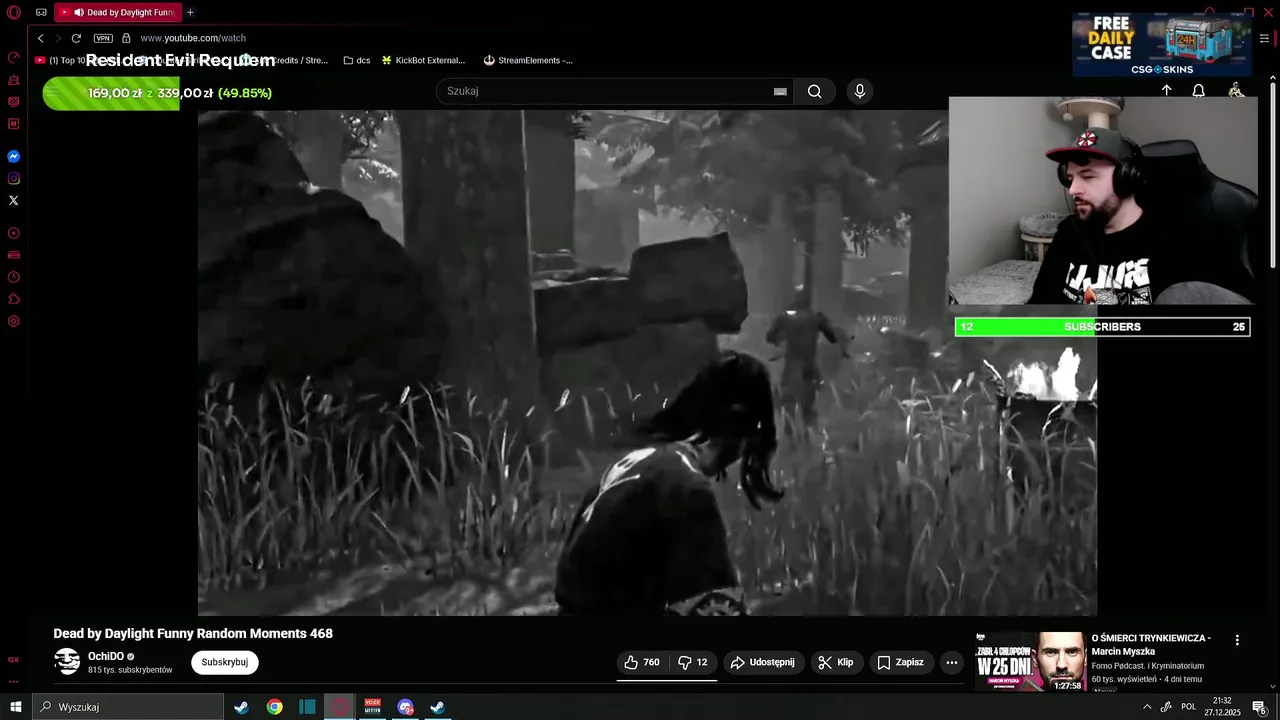
Task: Open GX Corner gamepad icon
Action: point(41,13)
